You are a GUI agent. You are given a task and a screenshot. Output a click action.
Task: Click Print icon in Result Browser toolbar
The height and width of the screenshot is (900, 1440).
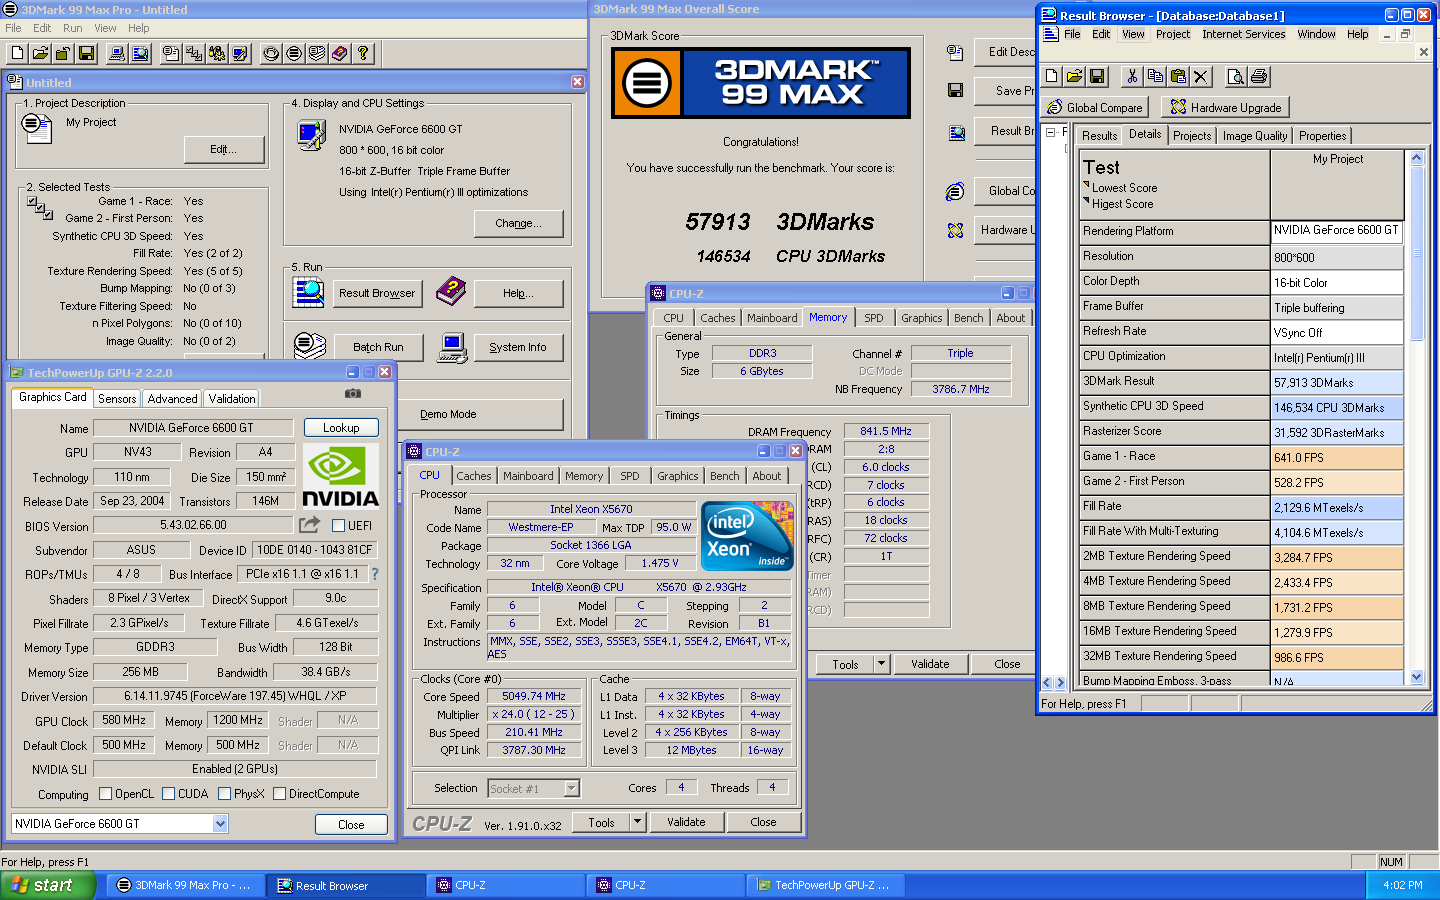coord(1259,76)
